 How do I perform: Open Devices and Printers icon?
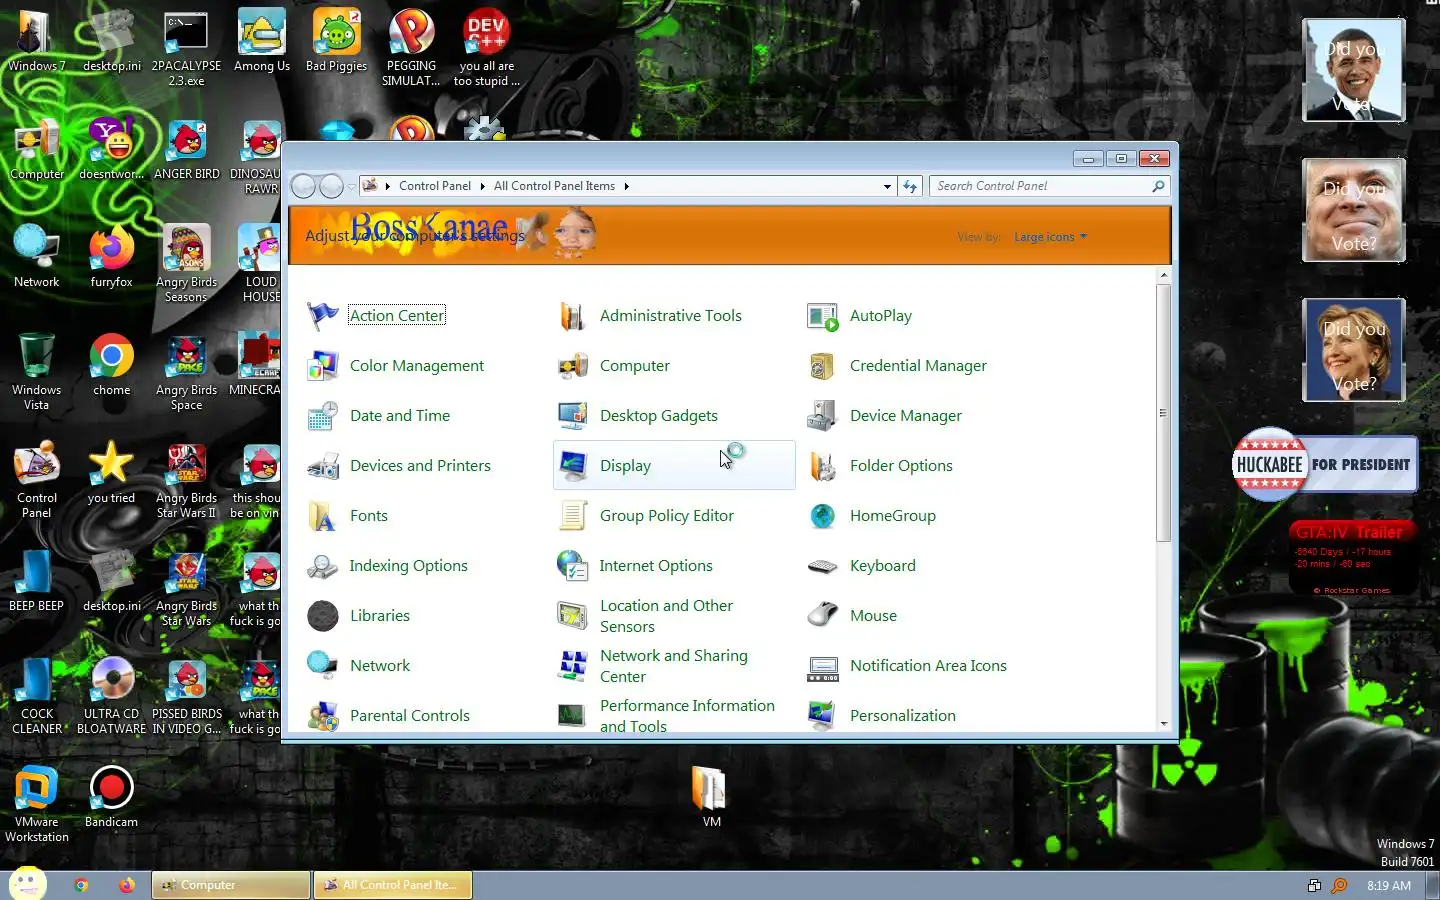point(322,466)
